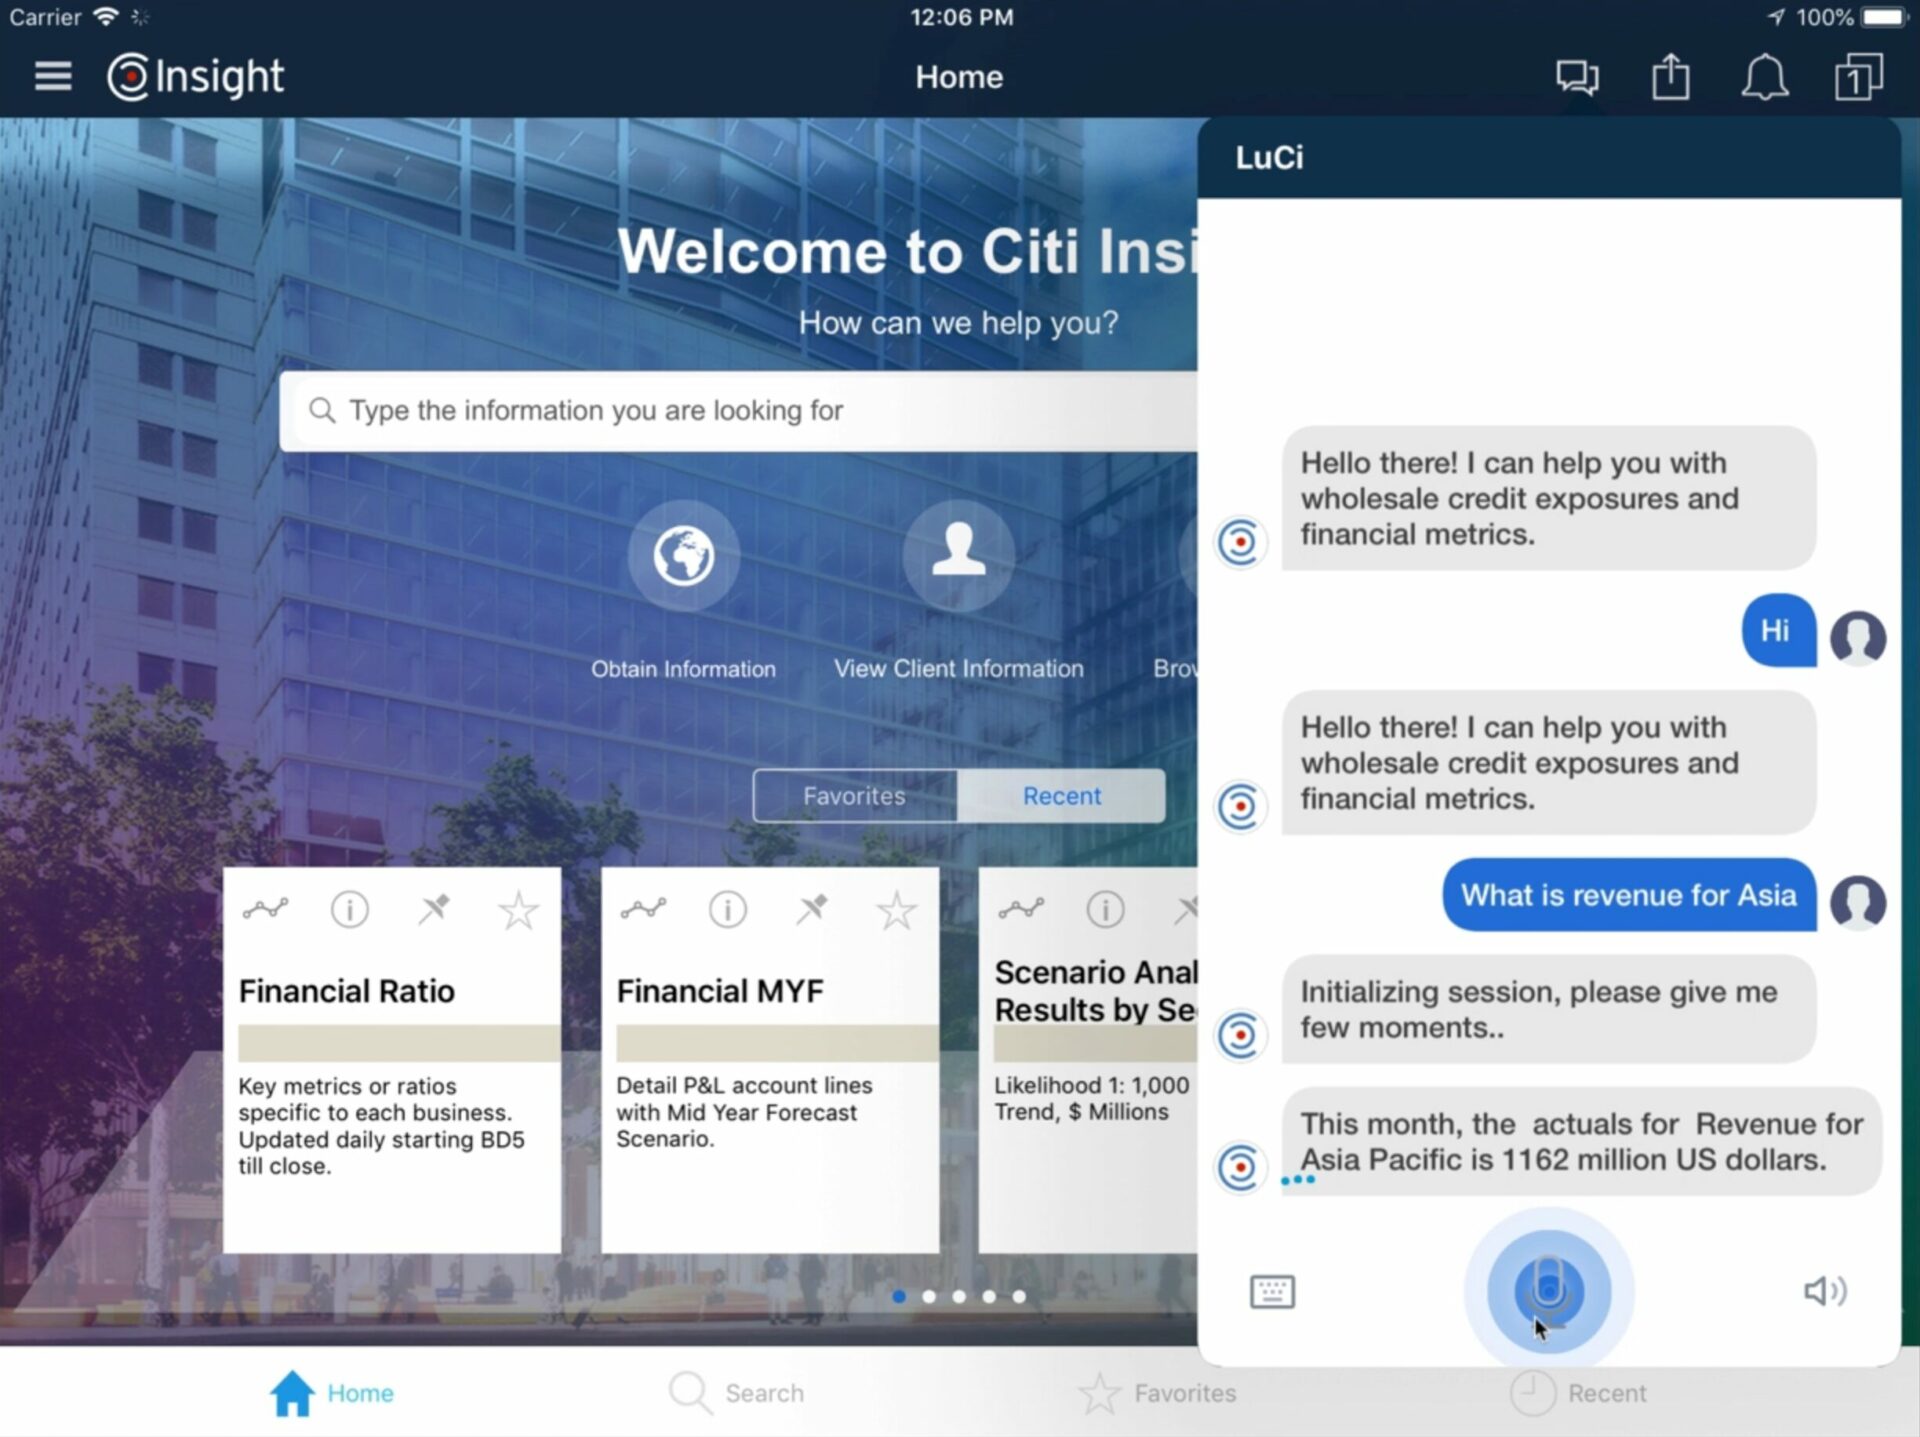Screen dimensions: 1920x1437
Task: Tap the Home title in header
Action: pyautogui.click(x=959, y=77)
